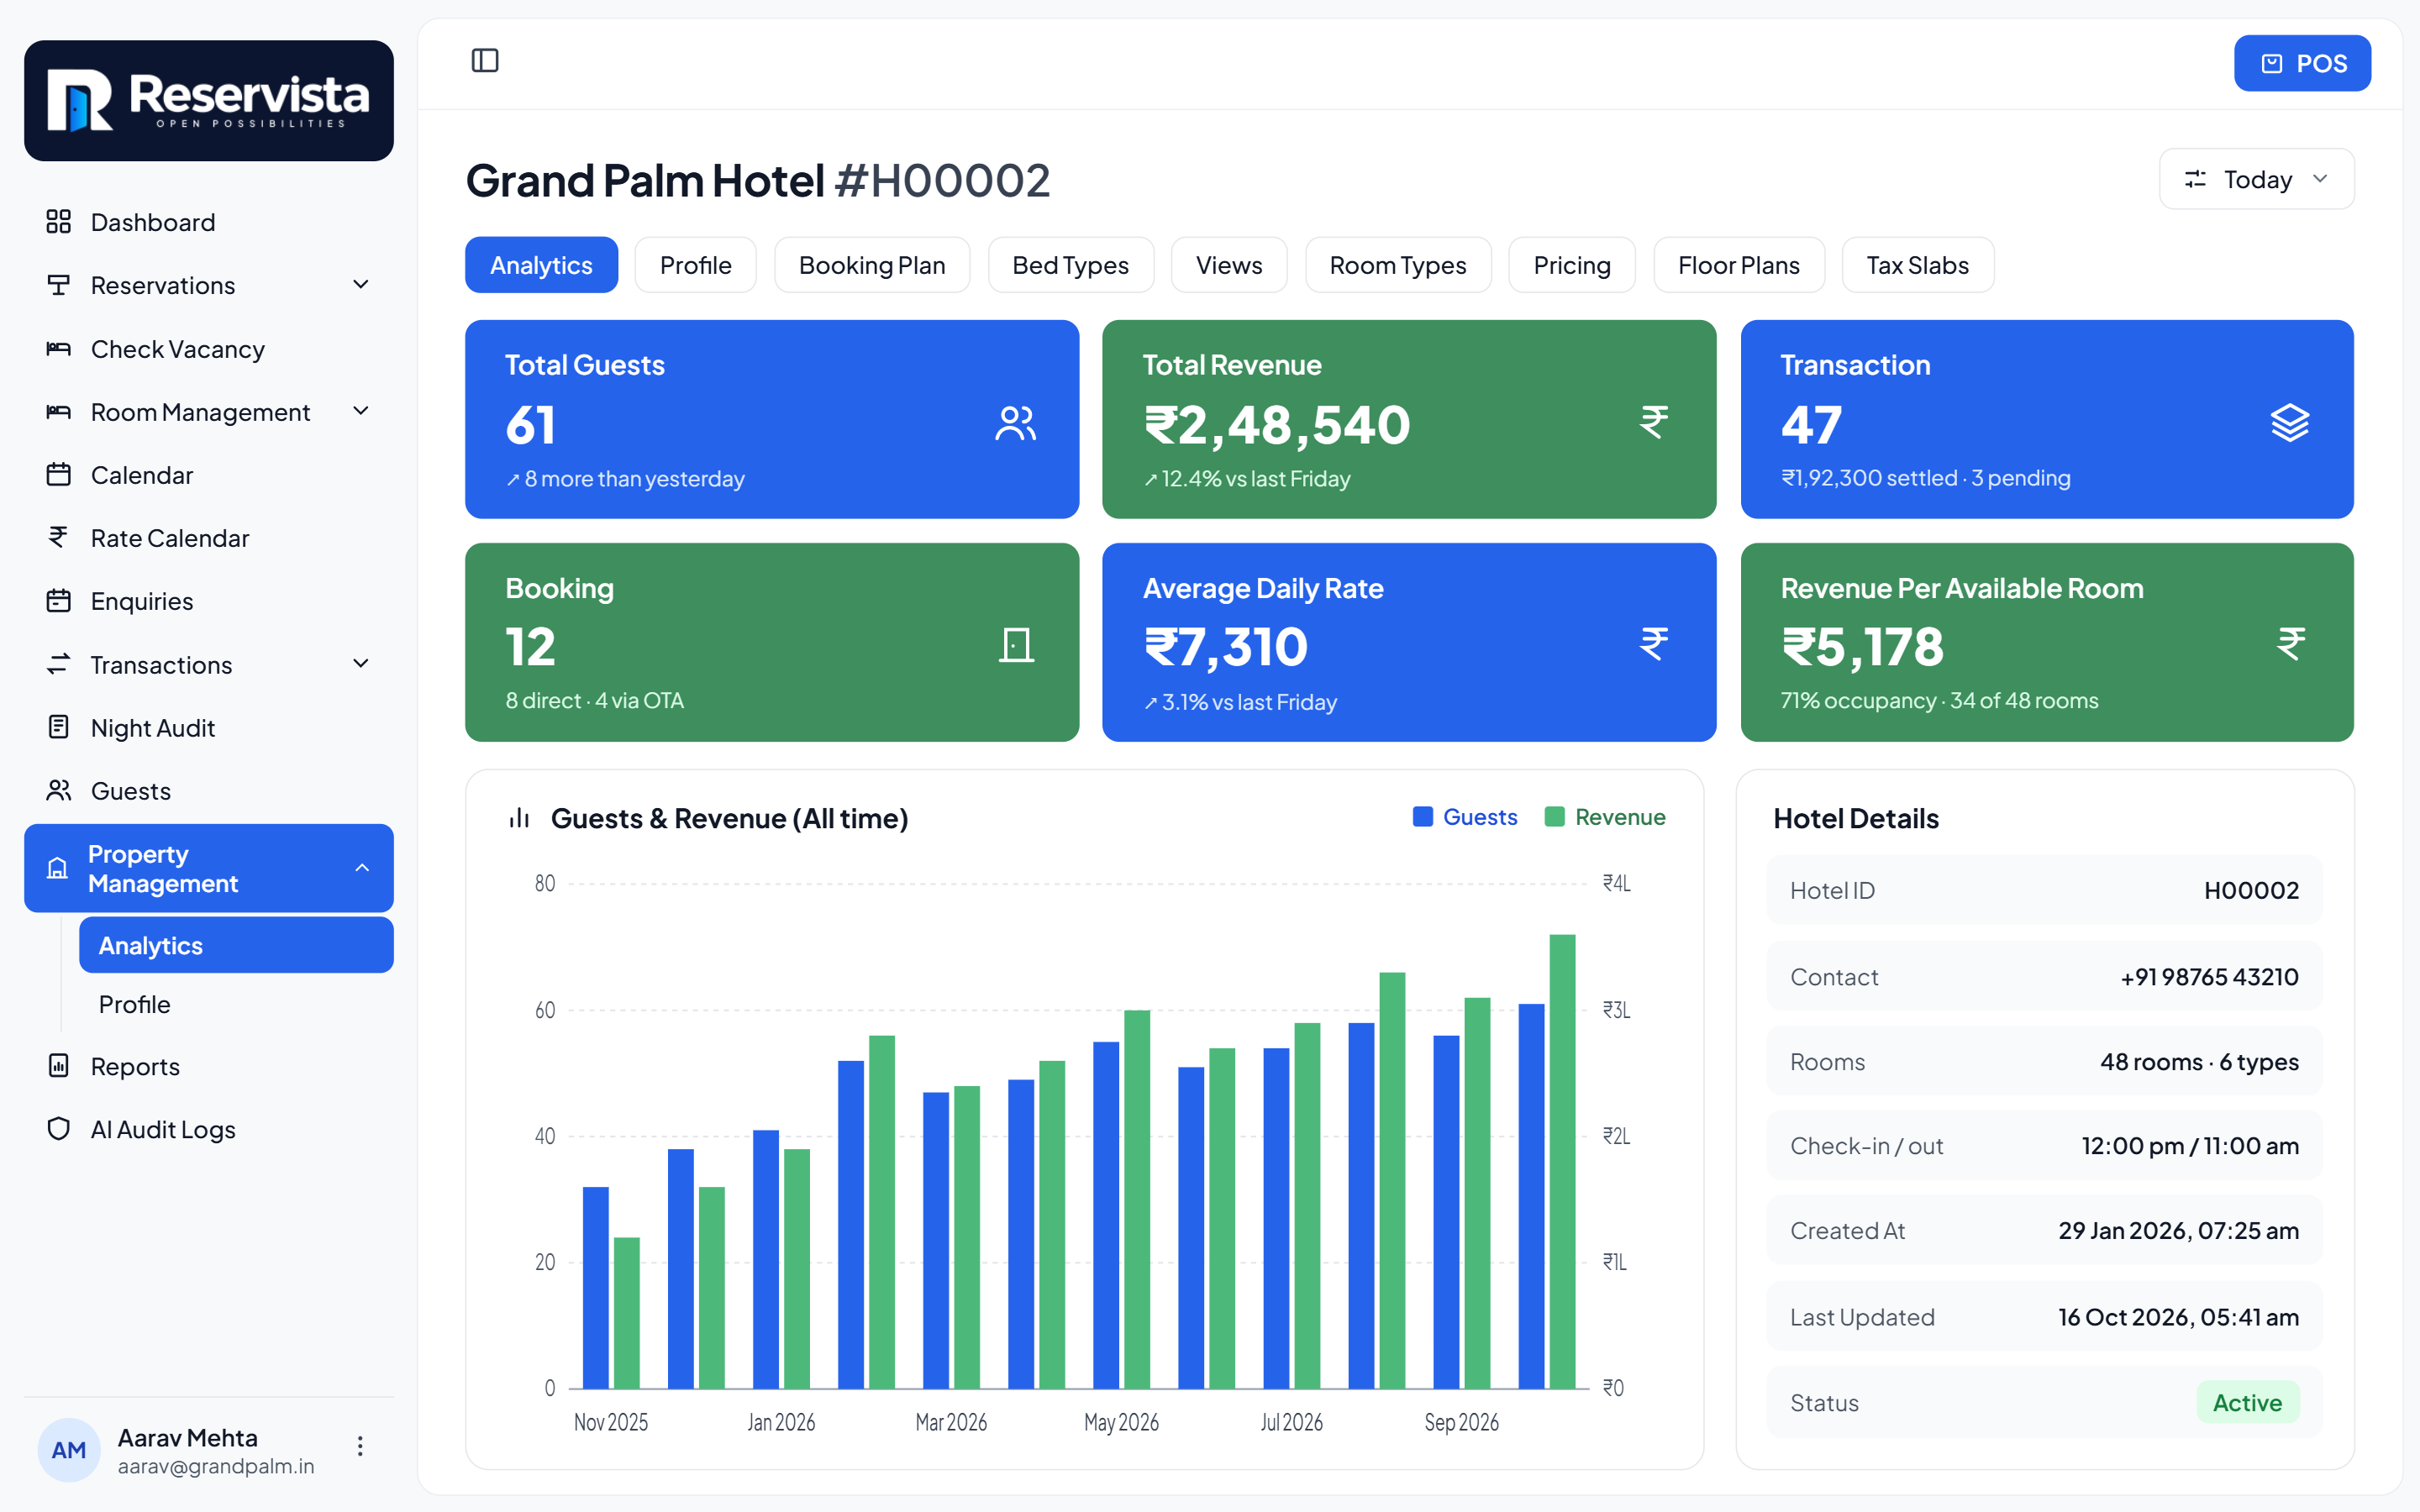Click rupee icon on Revenue Per Available Room card
2420x1512 pixels.
2291,644
